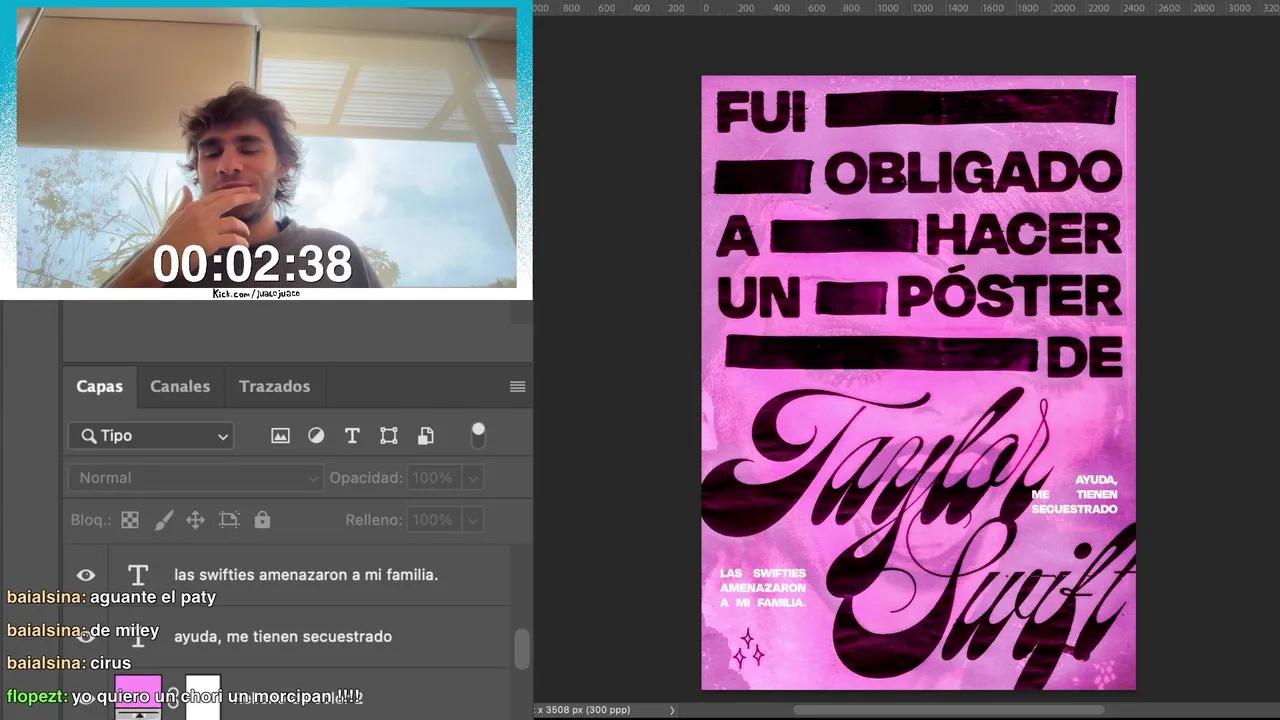Filter layers by smart objects icon
The width and height of the screenshot is (1280, 720).
click(426, 436)
